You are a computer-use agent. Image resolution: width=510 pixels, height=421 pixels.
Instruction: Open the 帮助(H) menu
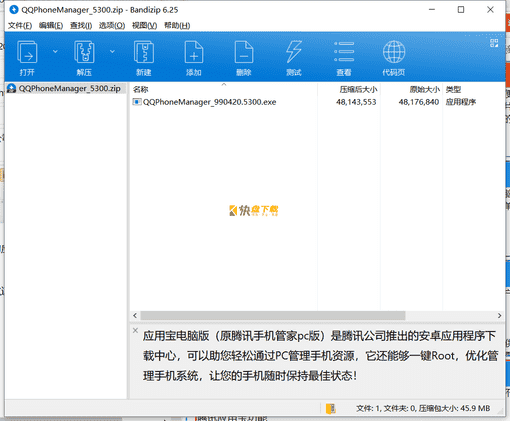point(177,26)
